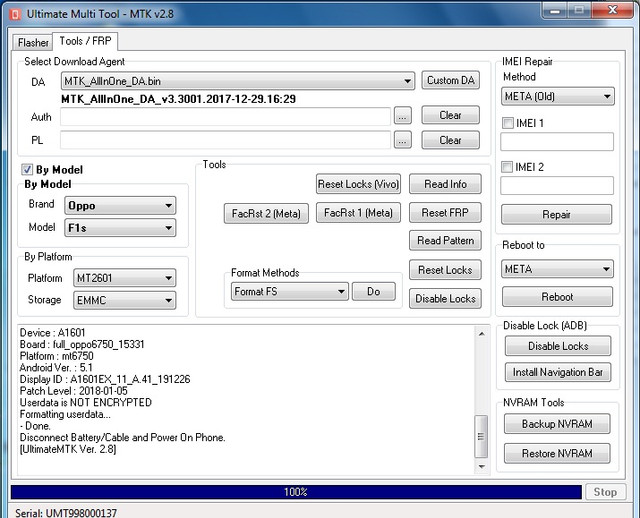The width and height of the screenshot is (640, 518).
Task: Click Disable Locks in Tools group
Action: (x=445, y=299)
